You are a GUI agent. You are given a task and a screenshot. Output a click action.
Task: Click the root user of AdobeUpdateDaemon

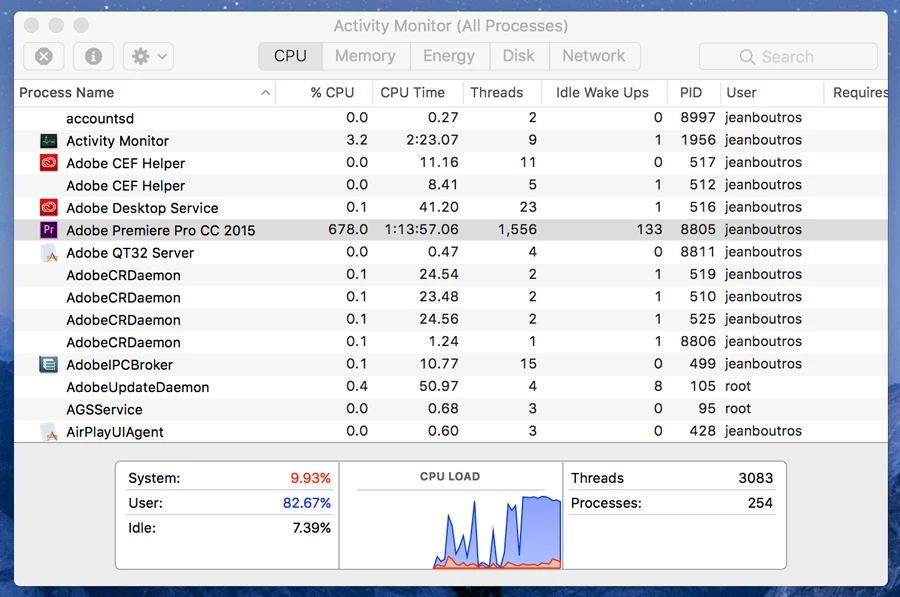coord(738,386)
